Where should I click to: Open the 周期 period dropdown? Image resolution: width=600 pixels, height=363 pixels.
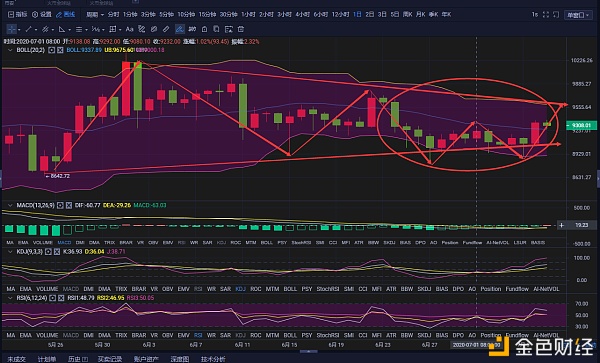coord(95,15)
